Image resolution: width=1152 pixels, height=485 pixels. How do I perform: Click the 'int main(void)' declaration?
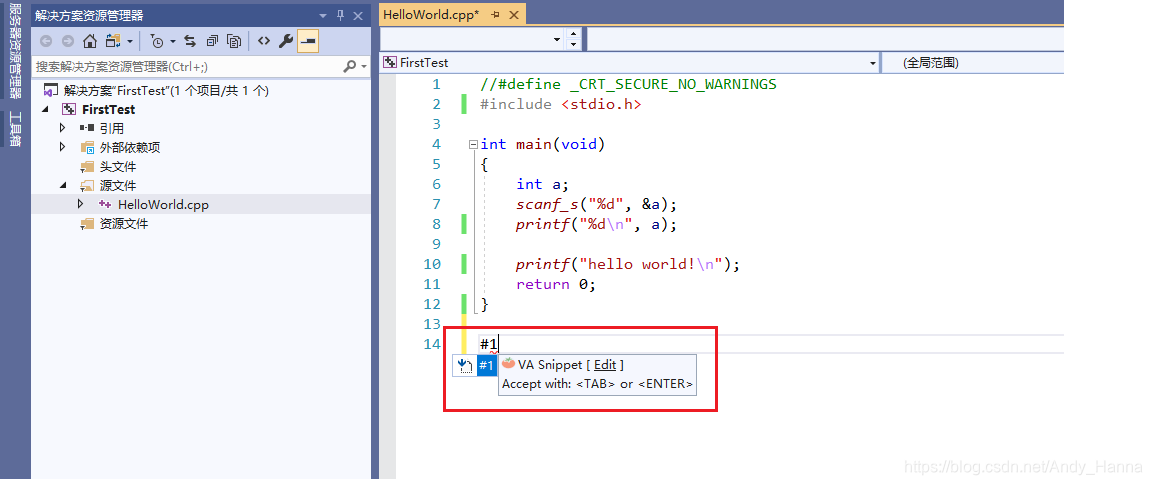542,144
